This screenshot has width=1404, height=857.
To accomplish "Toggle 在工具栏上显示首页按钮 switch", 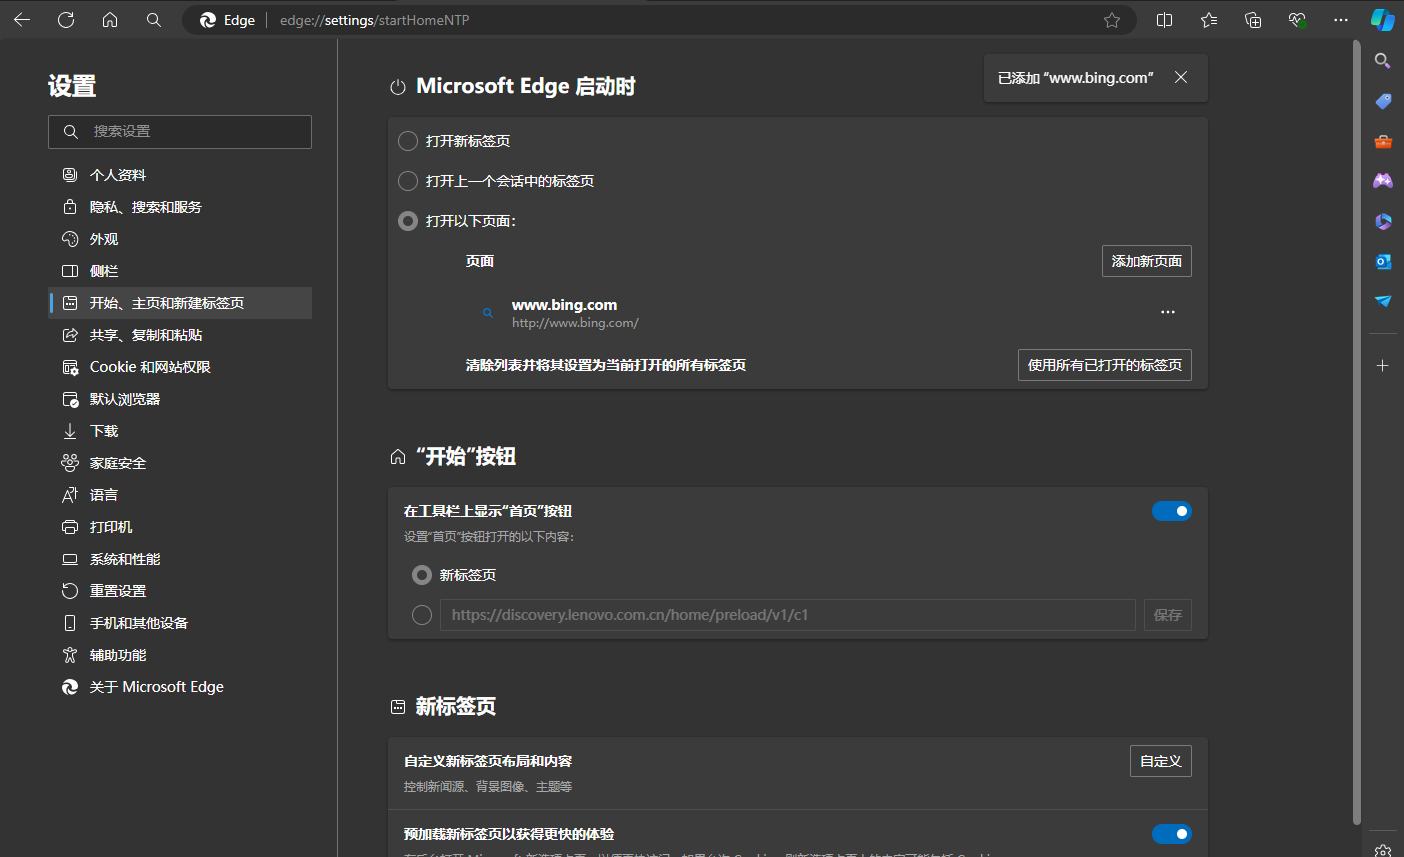I will (x=1172, y=511).
